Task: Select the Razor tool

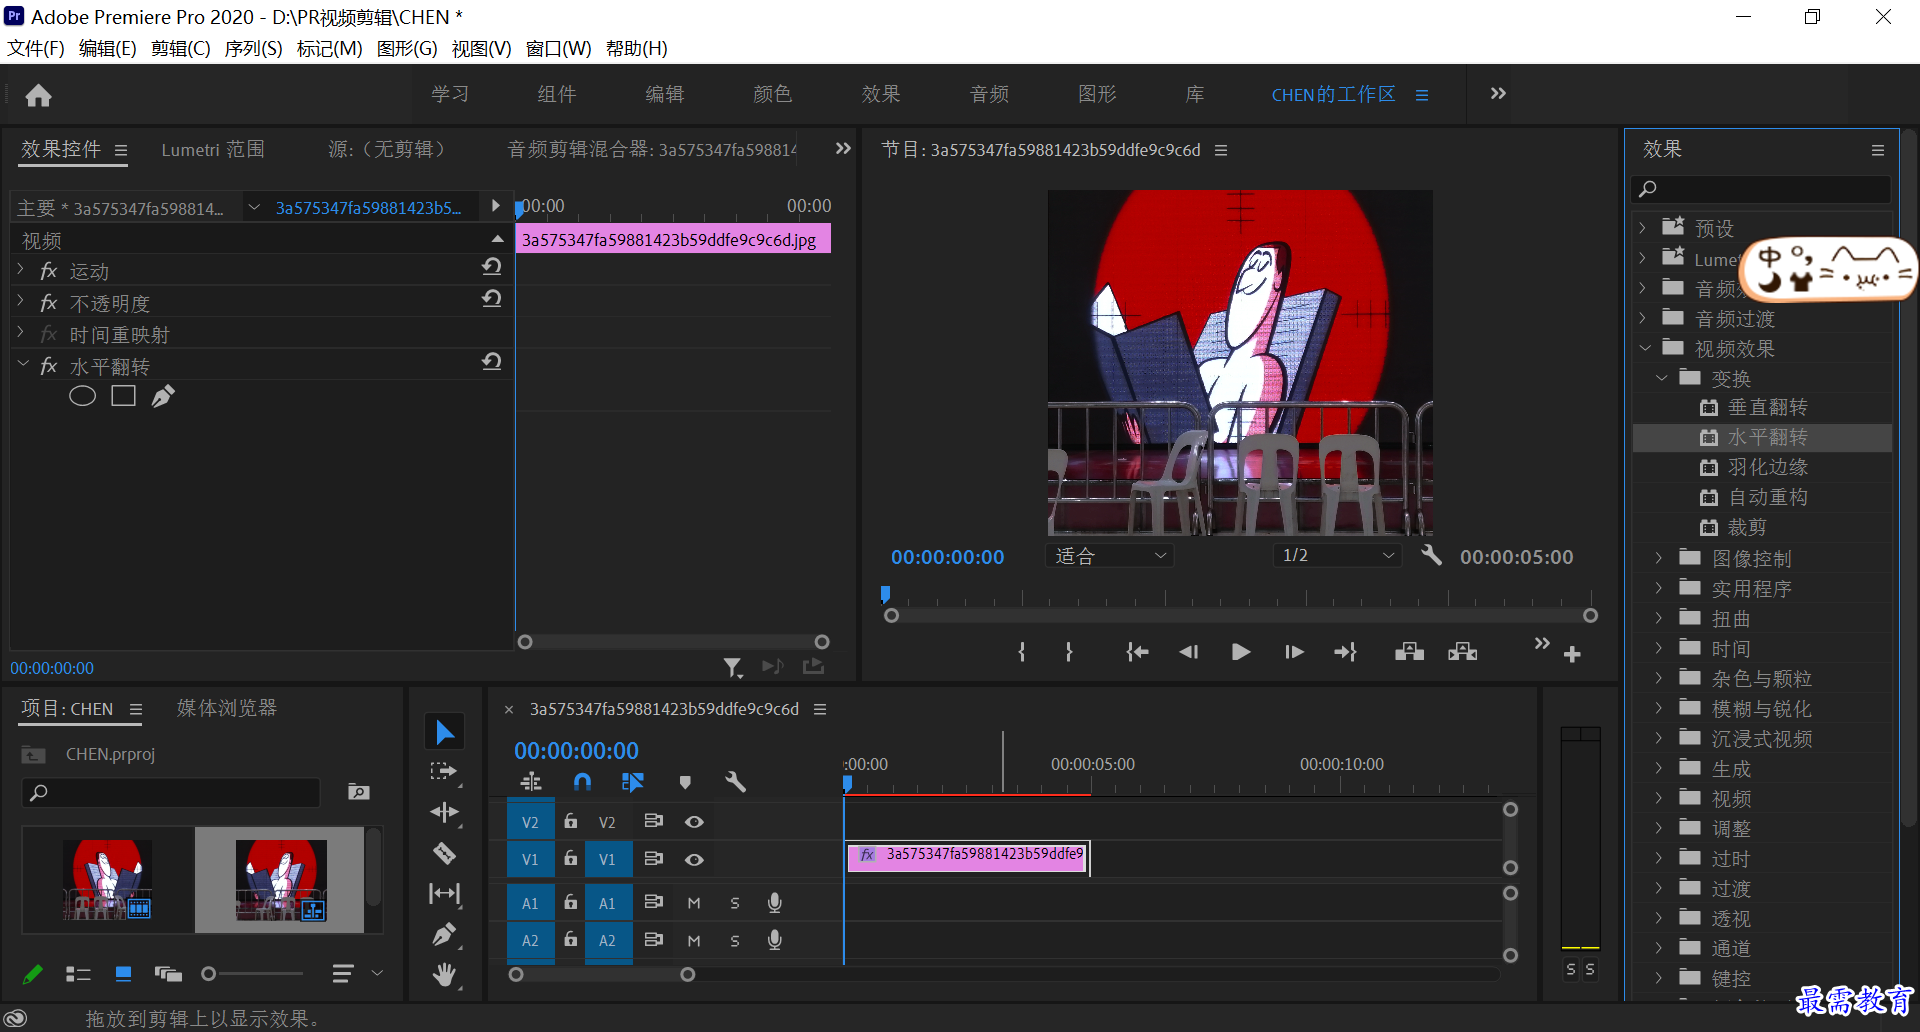Action: 444,853
